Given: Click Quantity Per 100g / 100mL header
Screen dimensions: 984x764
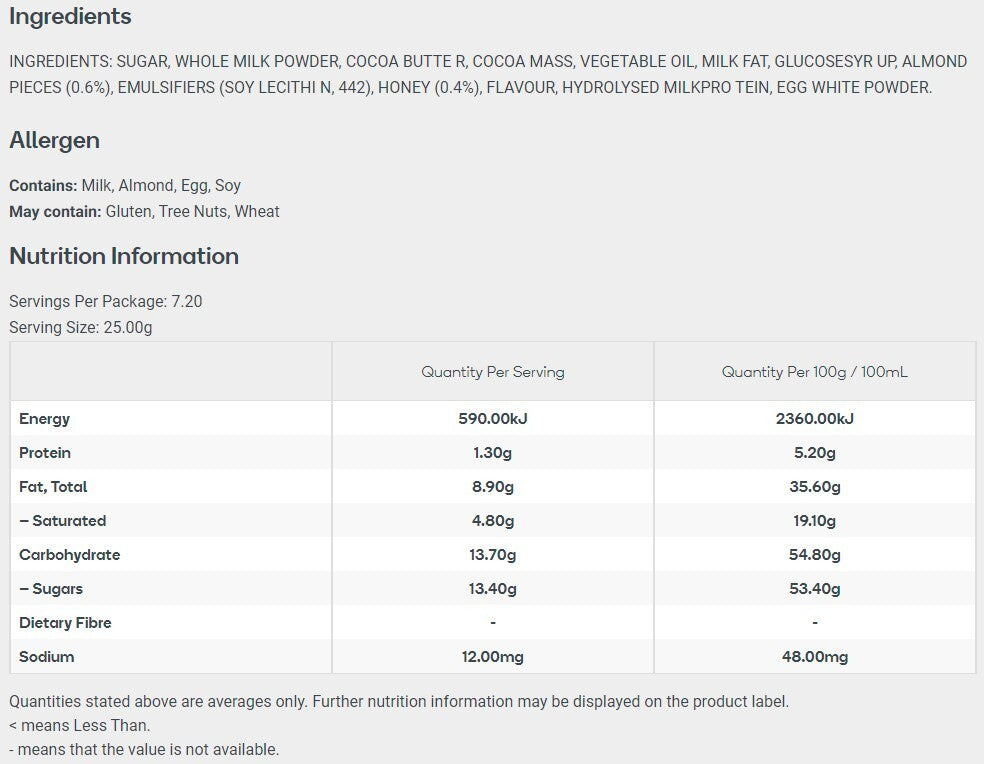Looking at the screenshot, I should pos(815,372).
